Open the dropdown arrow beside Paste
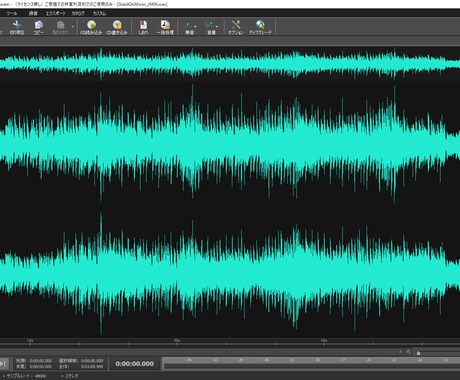The image size is (460, 380). pyautogui.click(x=73, y=27)
